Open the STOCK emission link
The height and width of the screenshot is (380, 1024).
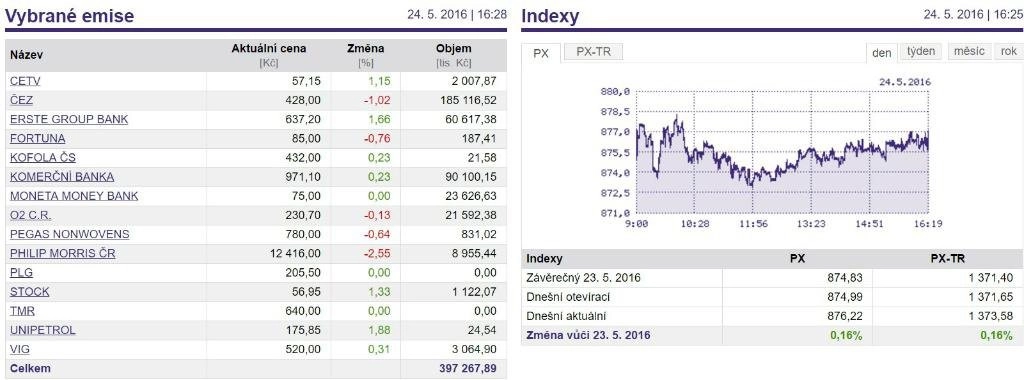pos(29,292)
